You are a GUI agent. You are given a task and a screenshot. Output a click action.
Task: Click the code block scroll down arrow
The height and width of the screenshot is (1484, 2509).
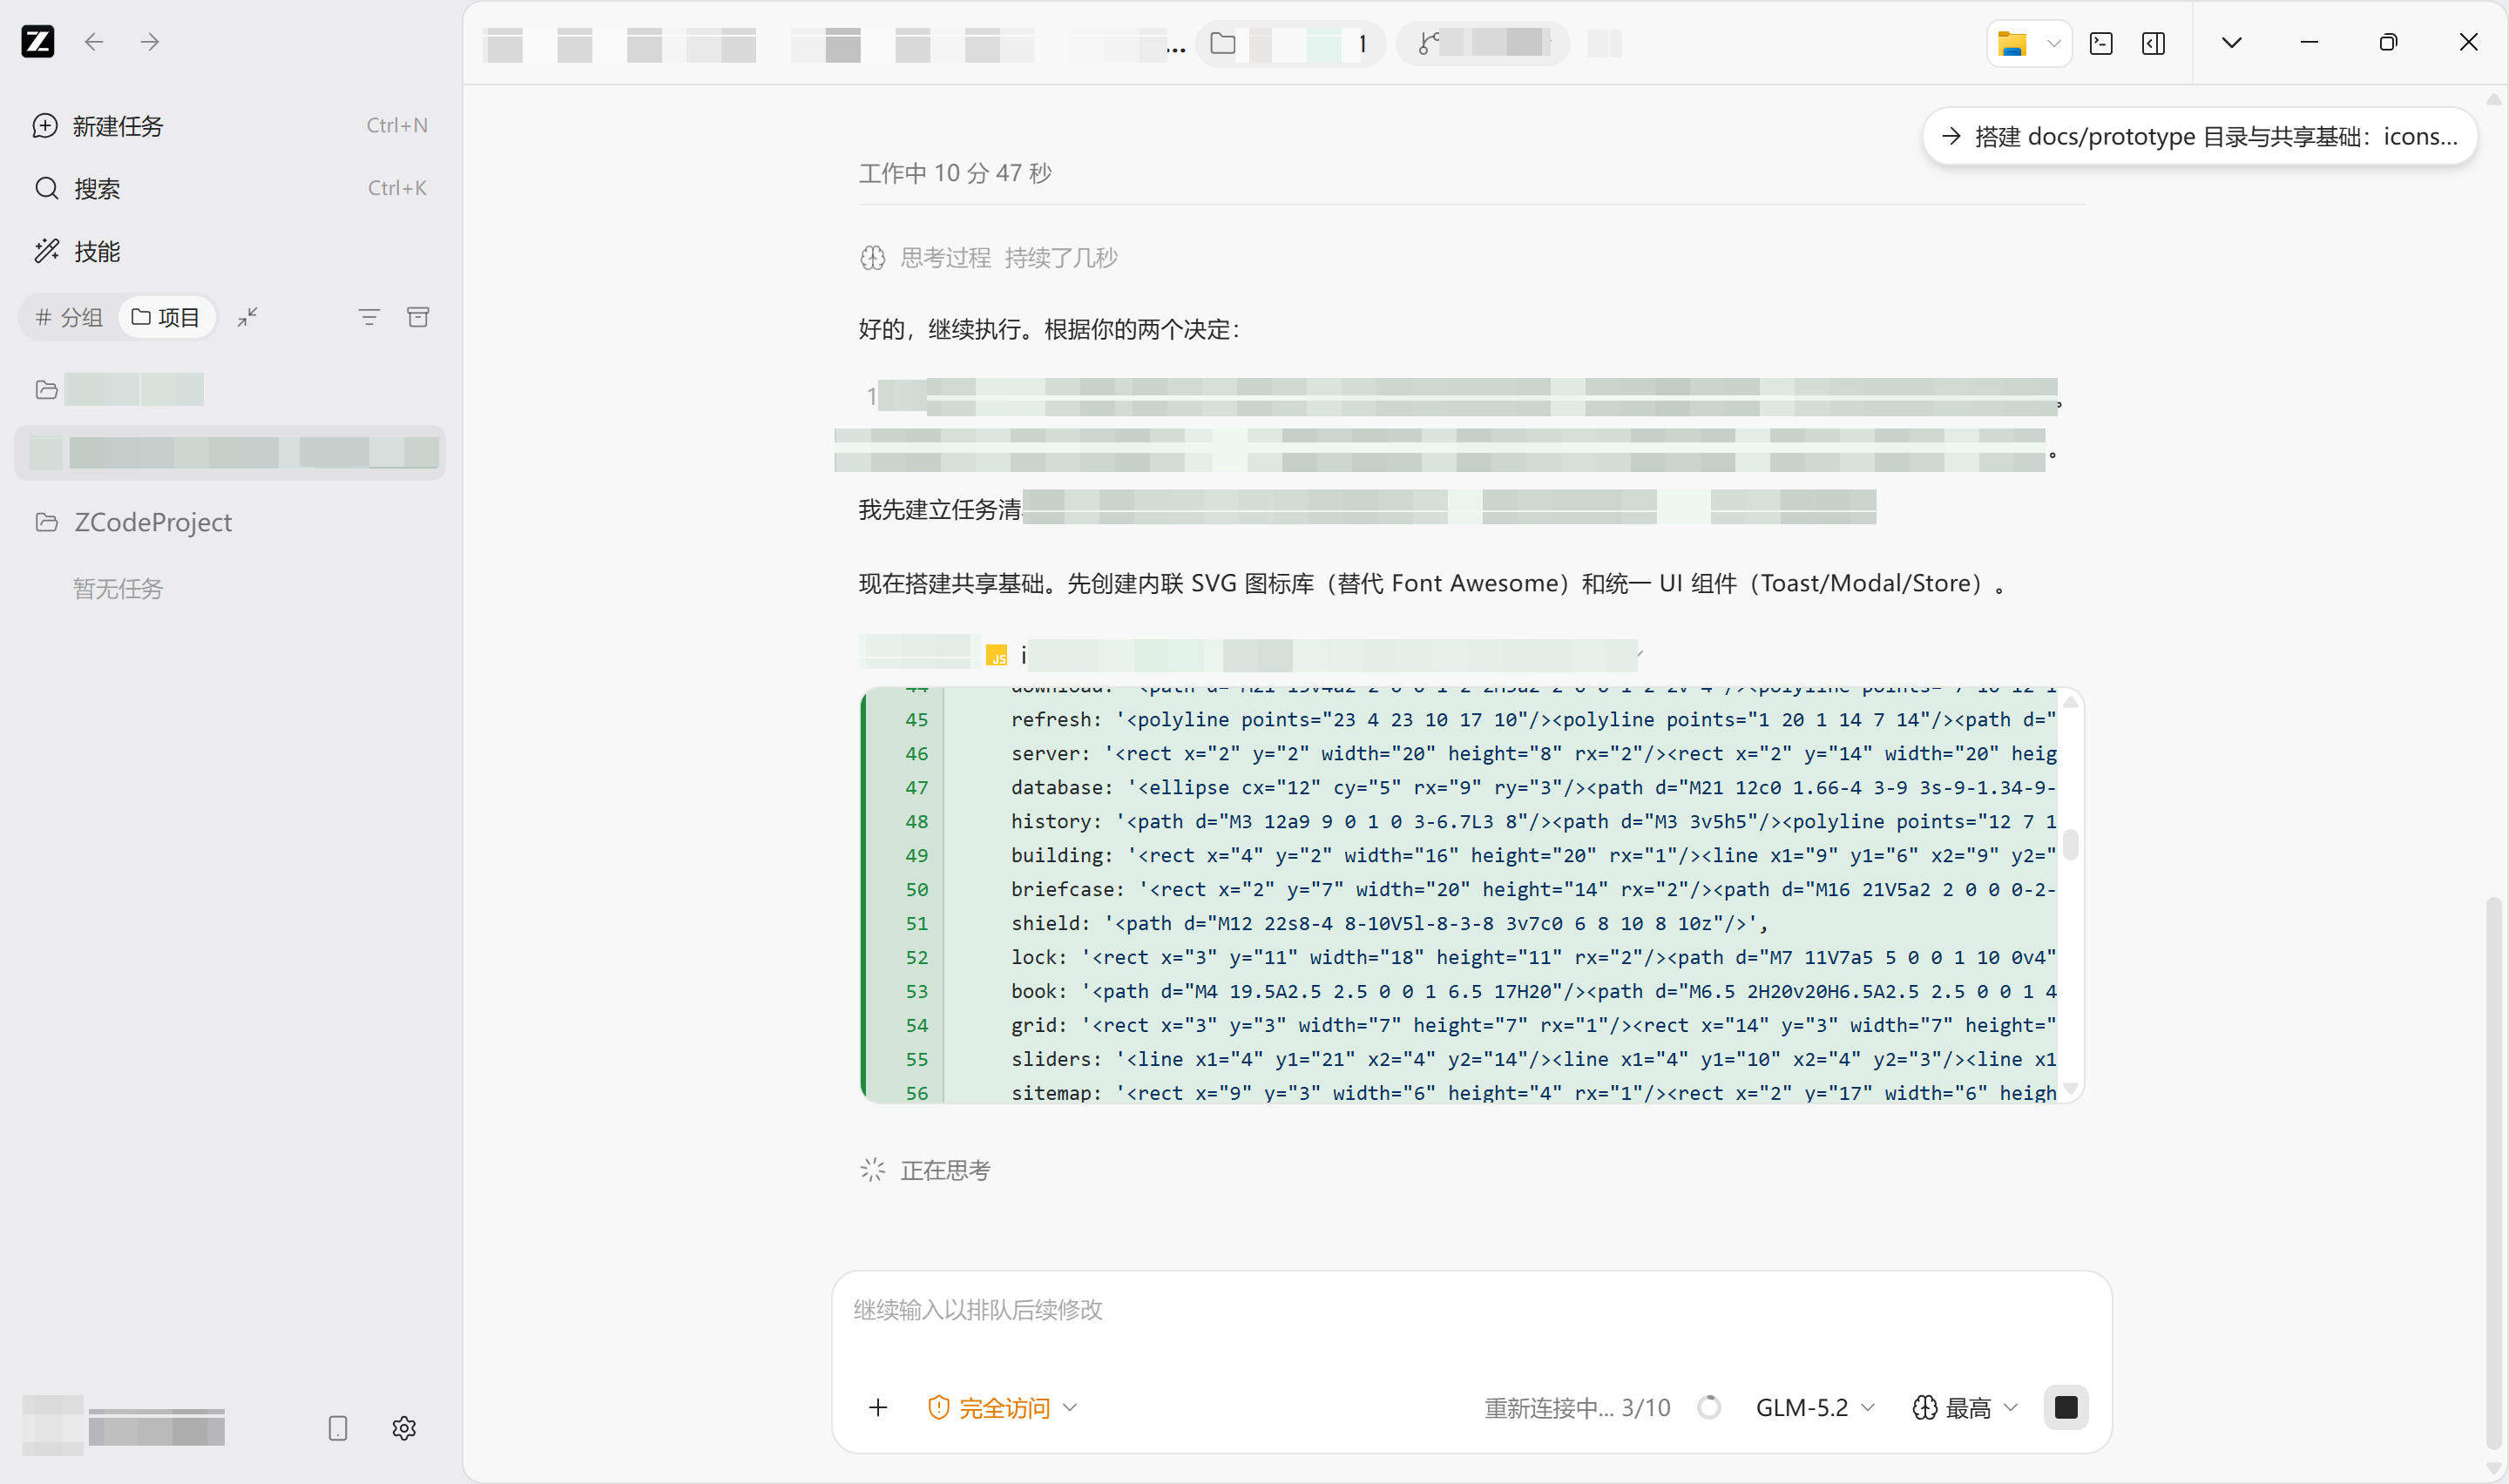(2070, 1088)
